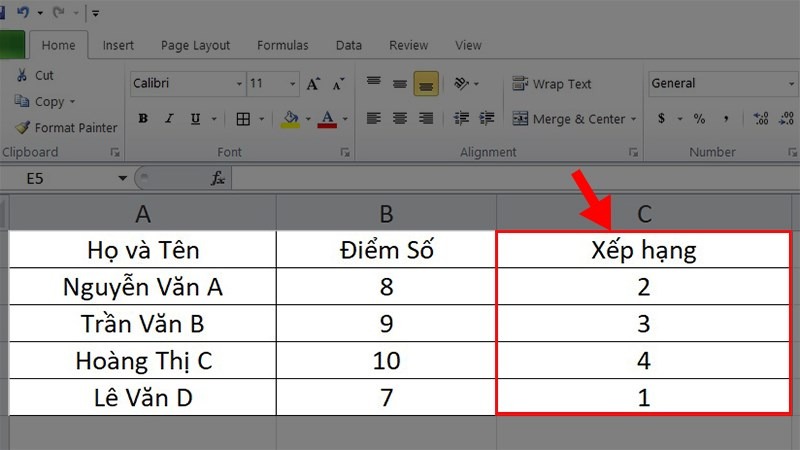800x450 pixels.
Task: Expand Merge & Center options arrow
Action: click(634, 119)
